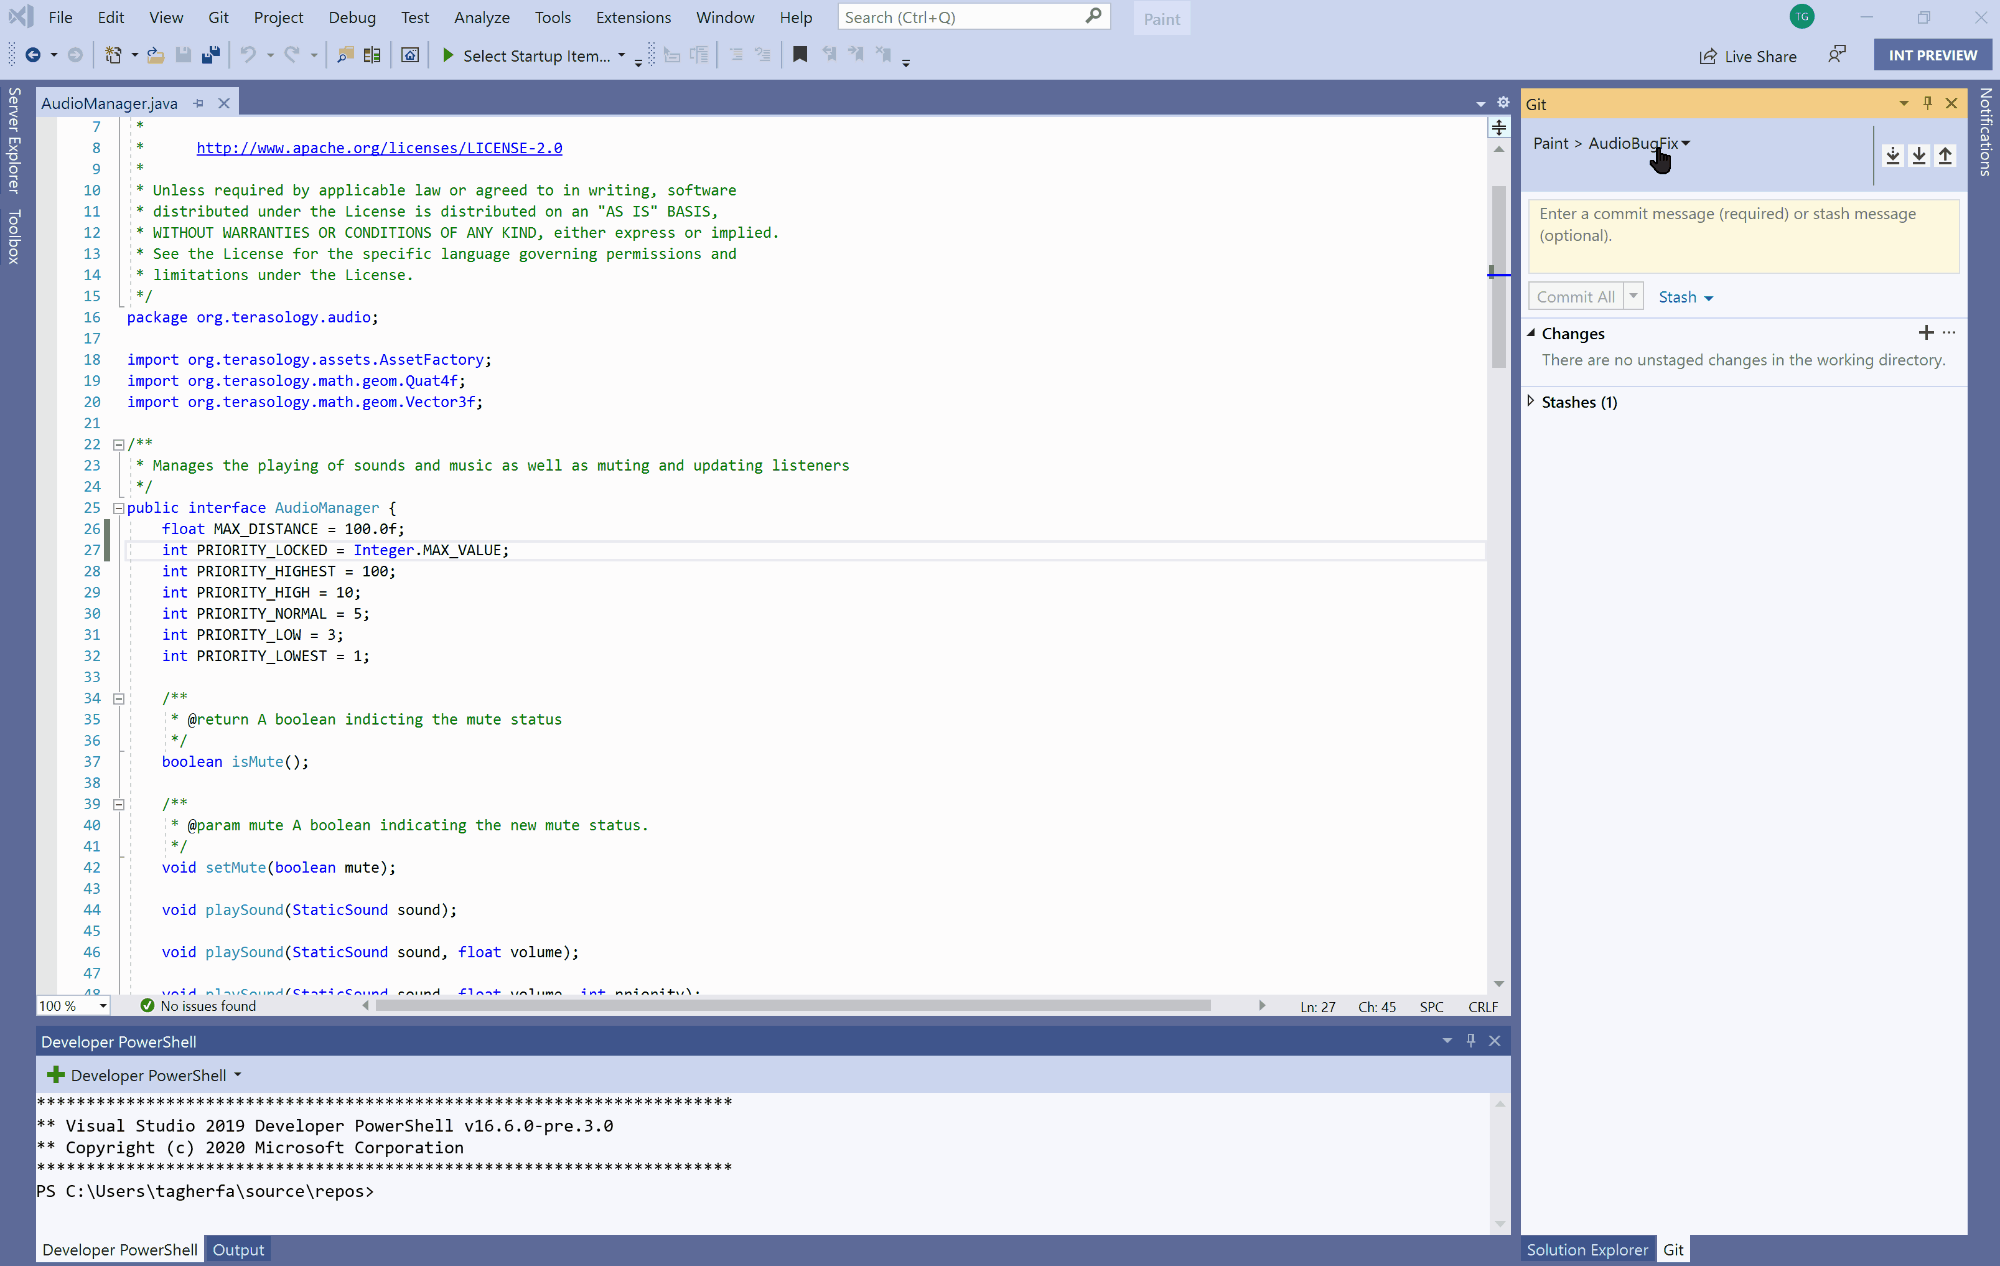Click the Git Pull icon

1918,155
